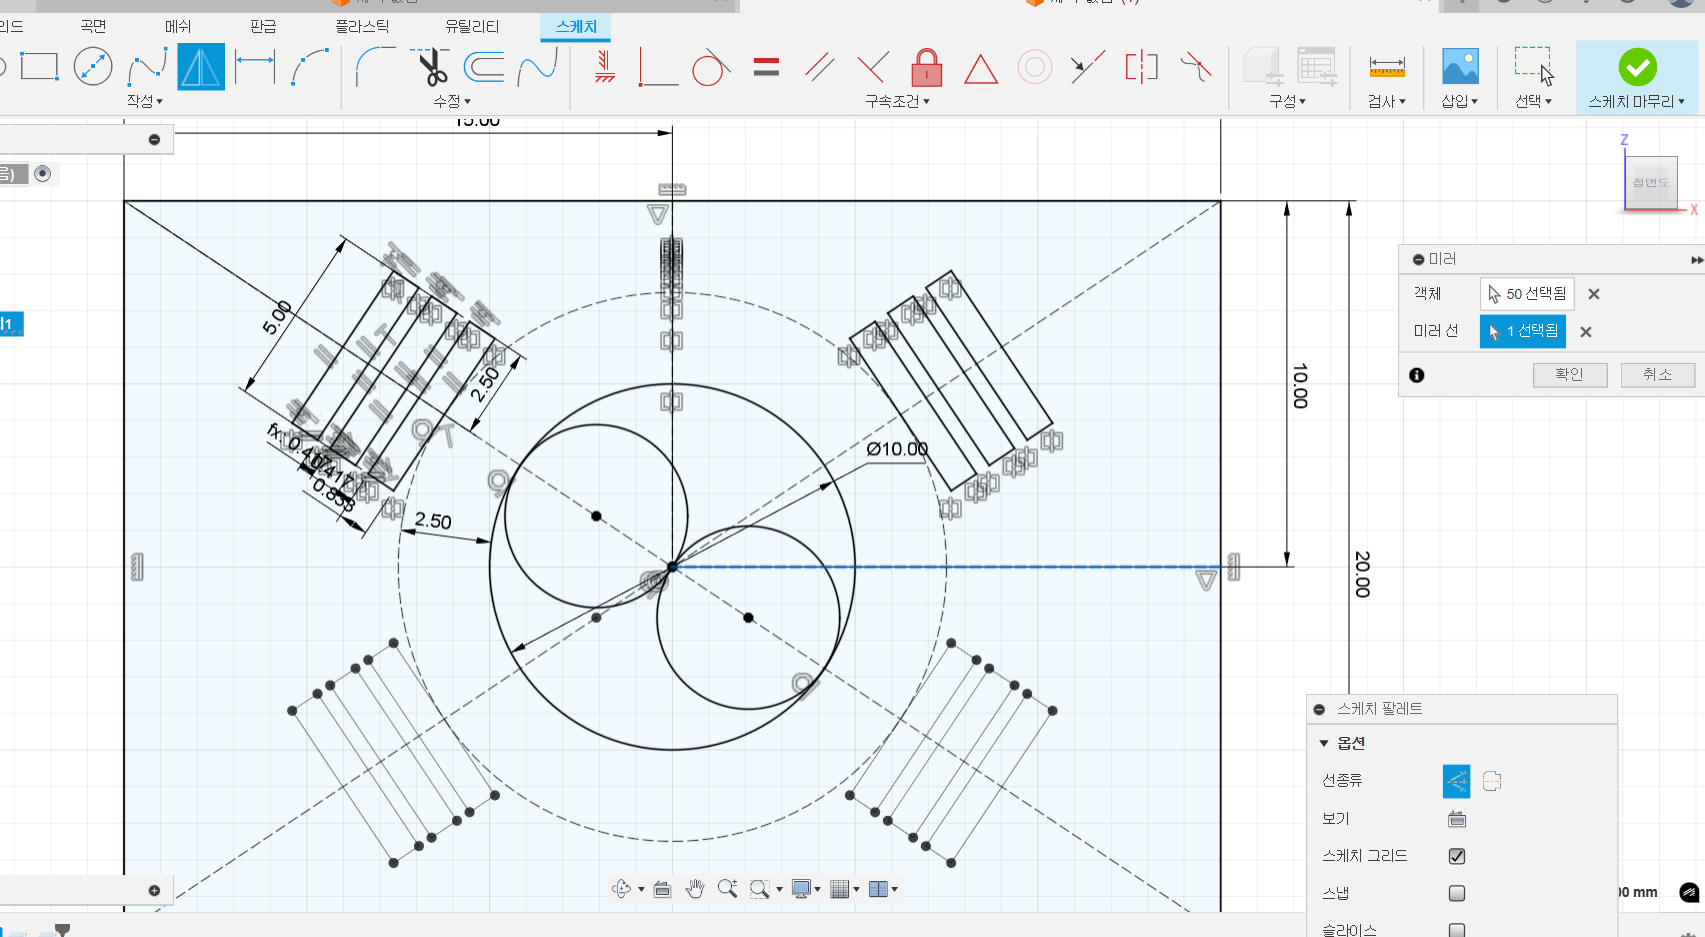Image resolution: width=1705 pixels, height=937 pixels.
Task: Pick the black Trim scissors tool
Action: 433,67
